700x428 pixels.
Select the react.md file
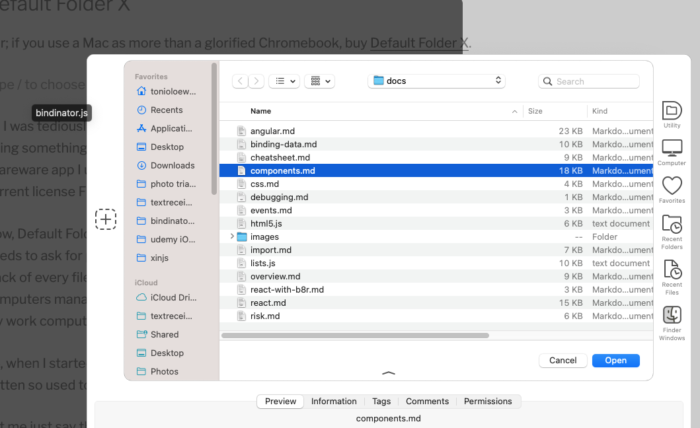(436, 303)
